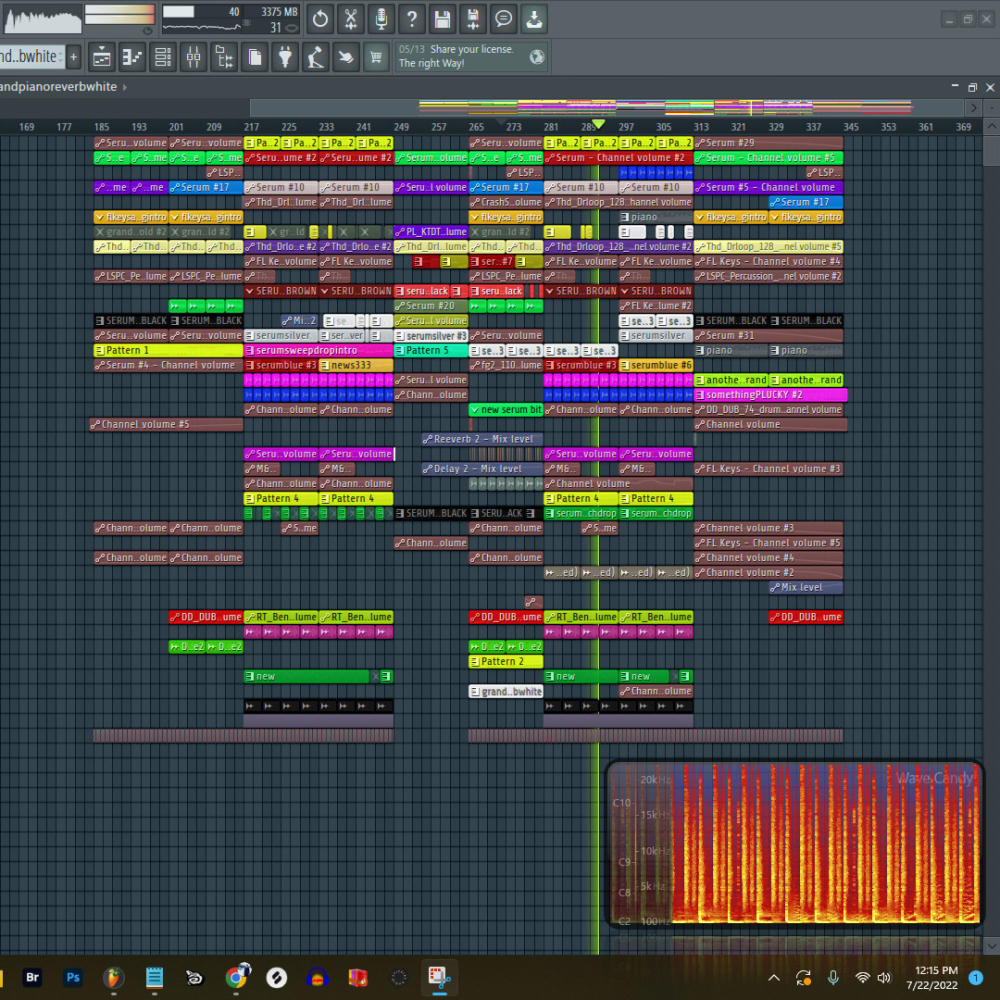Select the PL_KTDT..lume clip
The width and height of the screenshot is (1000, 1000).
point(431,232)
